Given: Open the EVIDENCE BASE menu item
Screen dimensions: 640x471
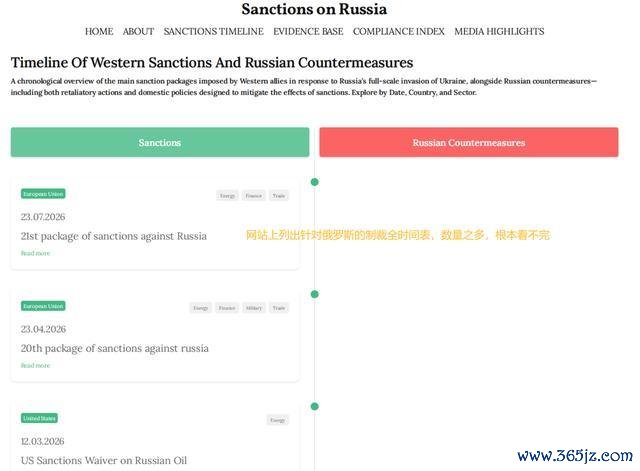Looking at the screenshot, I should click(308, 31).
